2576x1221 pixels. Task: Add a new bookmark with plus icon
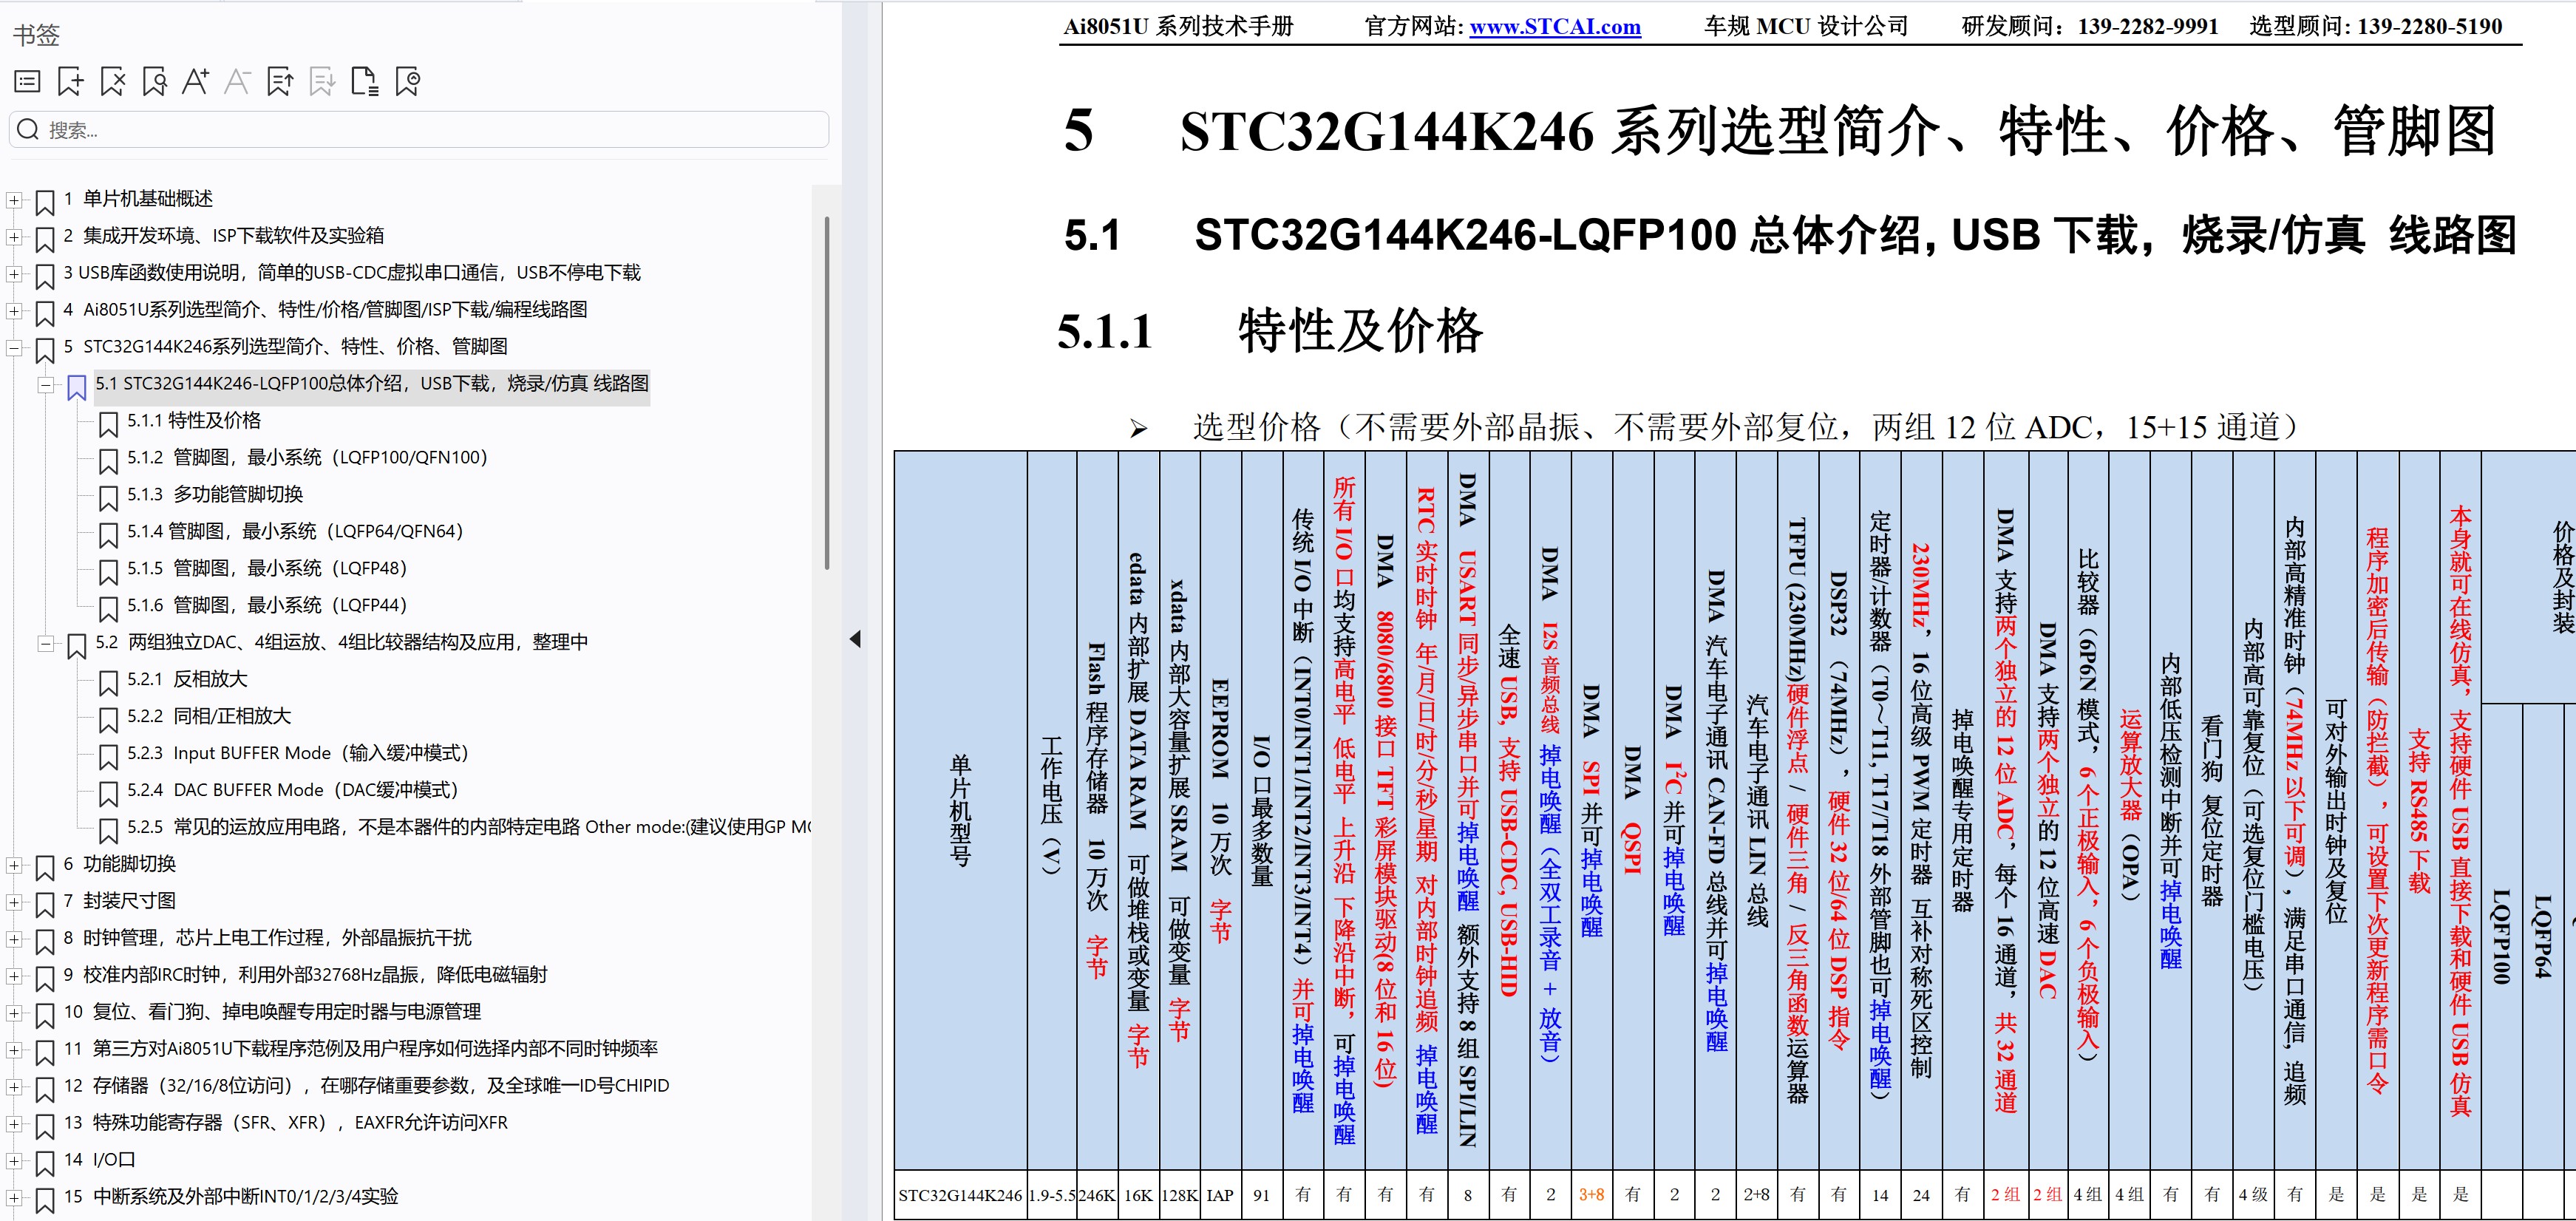click(70, 81)
